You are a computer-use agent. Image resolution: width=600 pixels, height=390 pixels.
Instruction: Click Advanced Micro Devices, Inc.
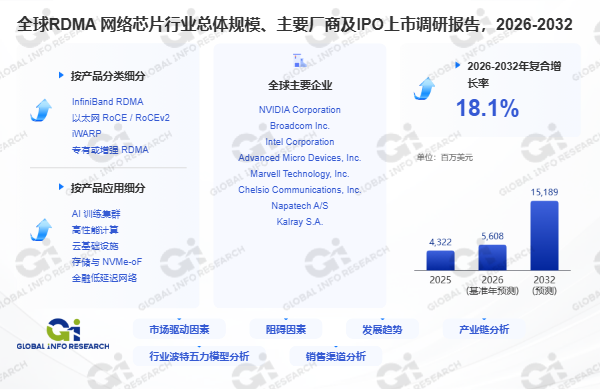[300, 158]
